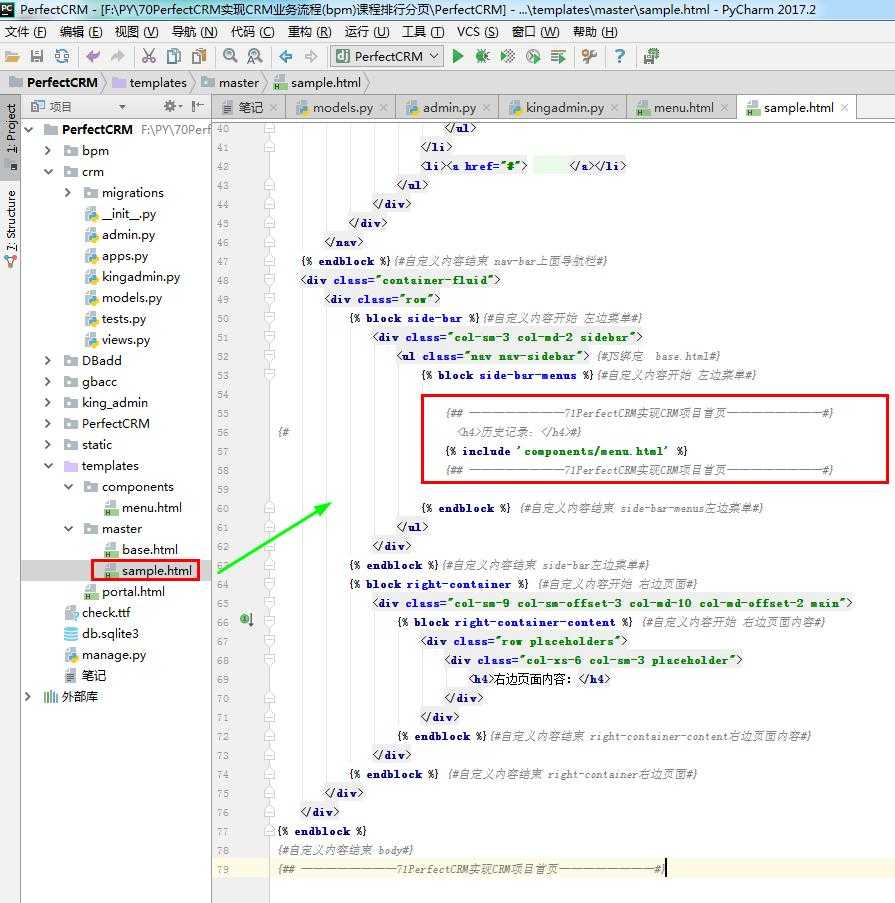Click the hide project panel icon
This screenshot has width=895, height=903.
coord(198,106)
